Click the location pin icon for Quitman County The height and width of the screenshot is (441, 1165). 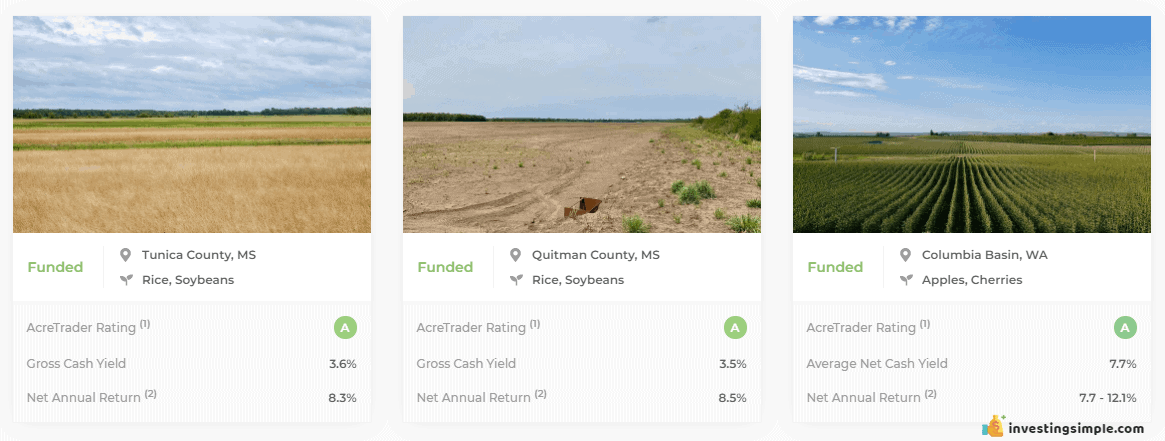516,255
